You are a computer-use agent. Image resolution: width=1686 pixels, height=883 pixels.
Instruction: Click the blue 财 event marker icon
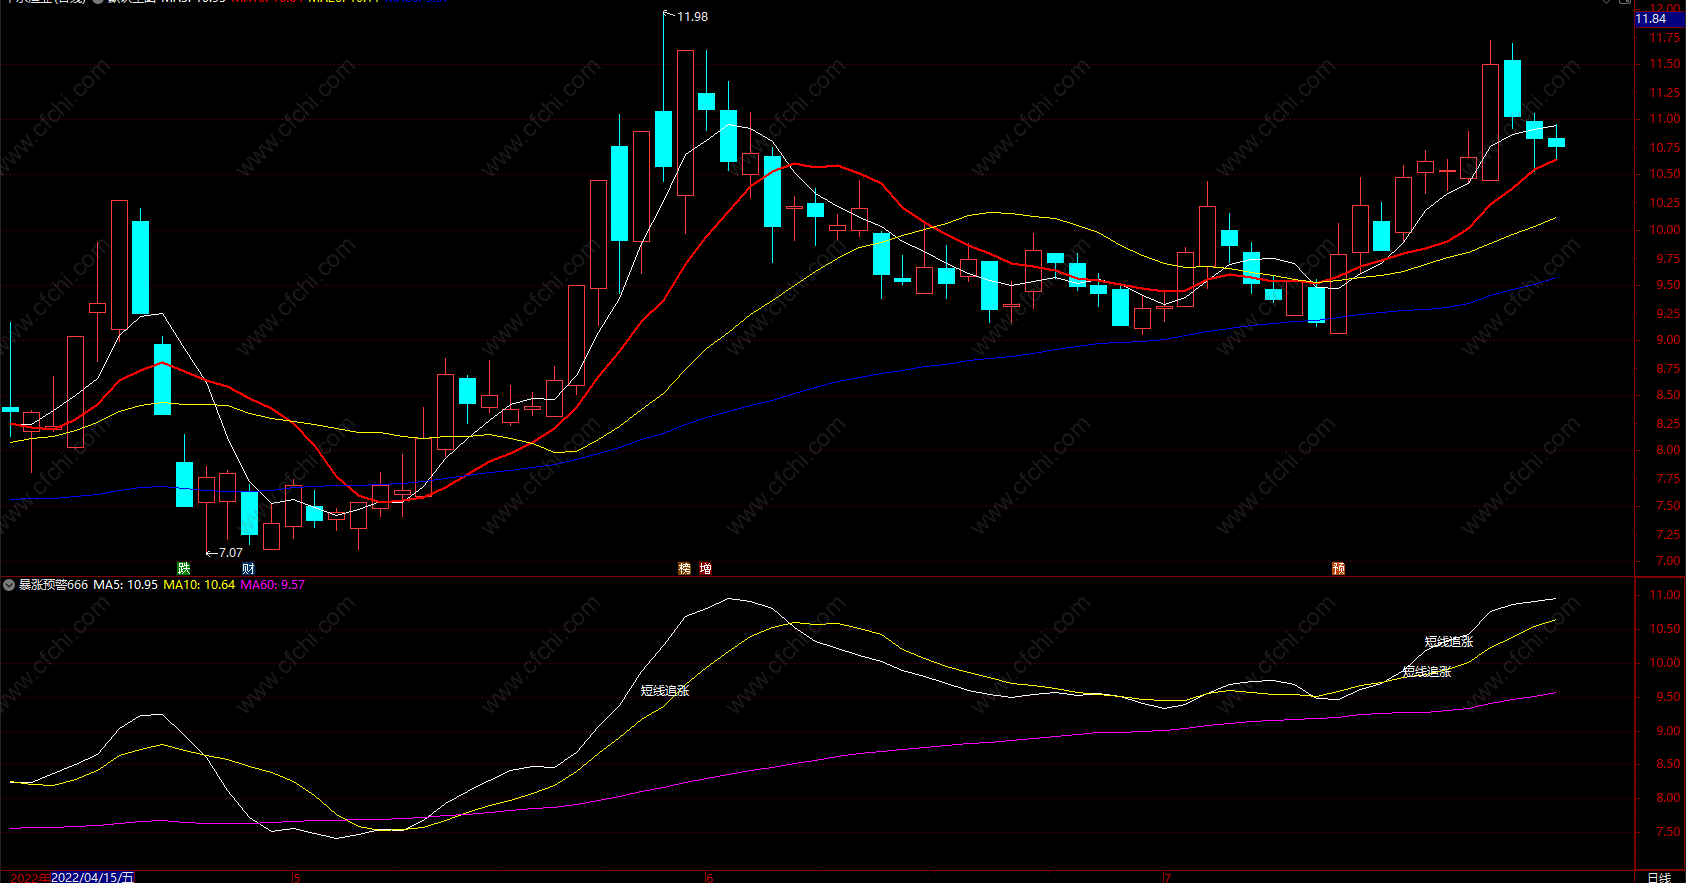[248, 568]
